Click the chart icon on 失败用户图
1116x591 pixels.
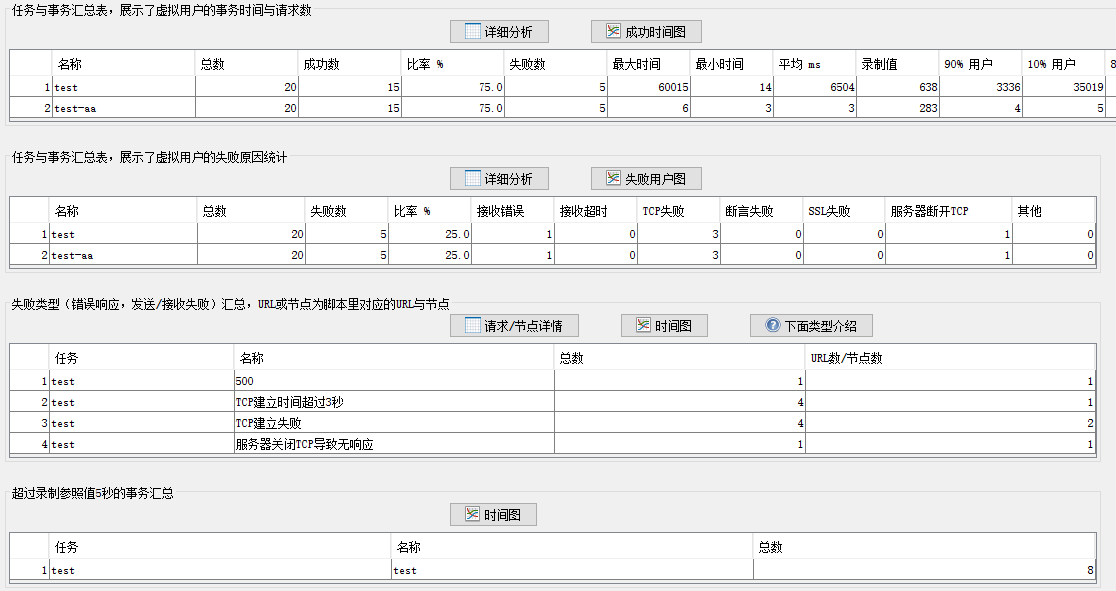pyautogui.click(x=614, y=179)
